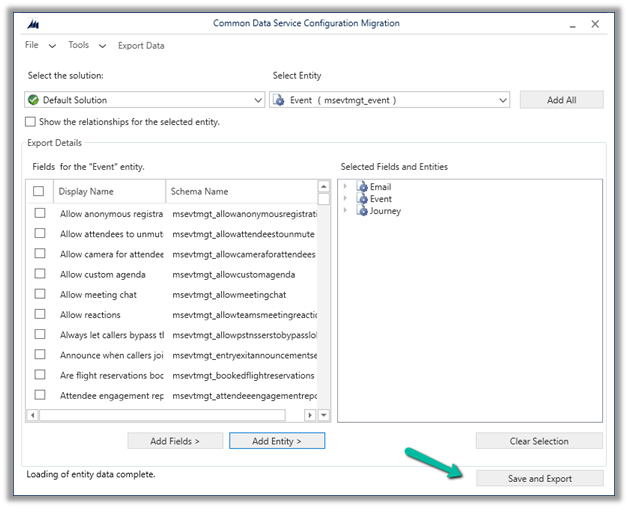Click the green checkmark icon beside Default Solution
The image size is (628, 508).
[34, 100]
